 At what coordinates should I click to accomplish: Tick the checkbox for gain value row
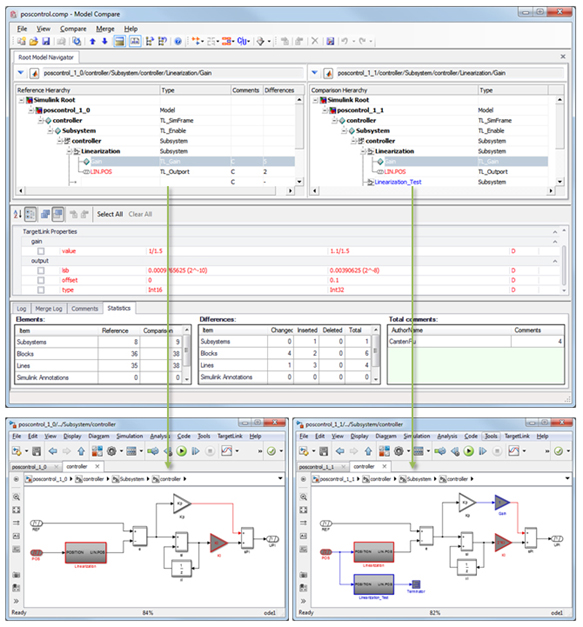[x=41, y=251]
